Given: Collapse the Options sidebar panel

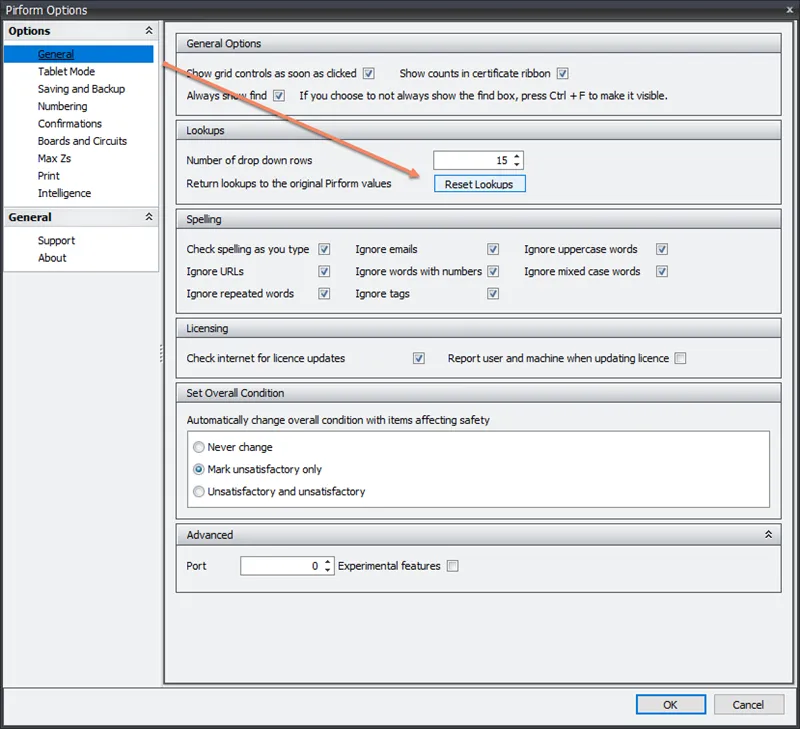Looking at the screenshot, I should click(148, 30).
